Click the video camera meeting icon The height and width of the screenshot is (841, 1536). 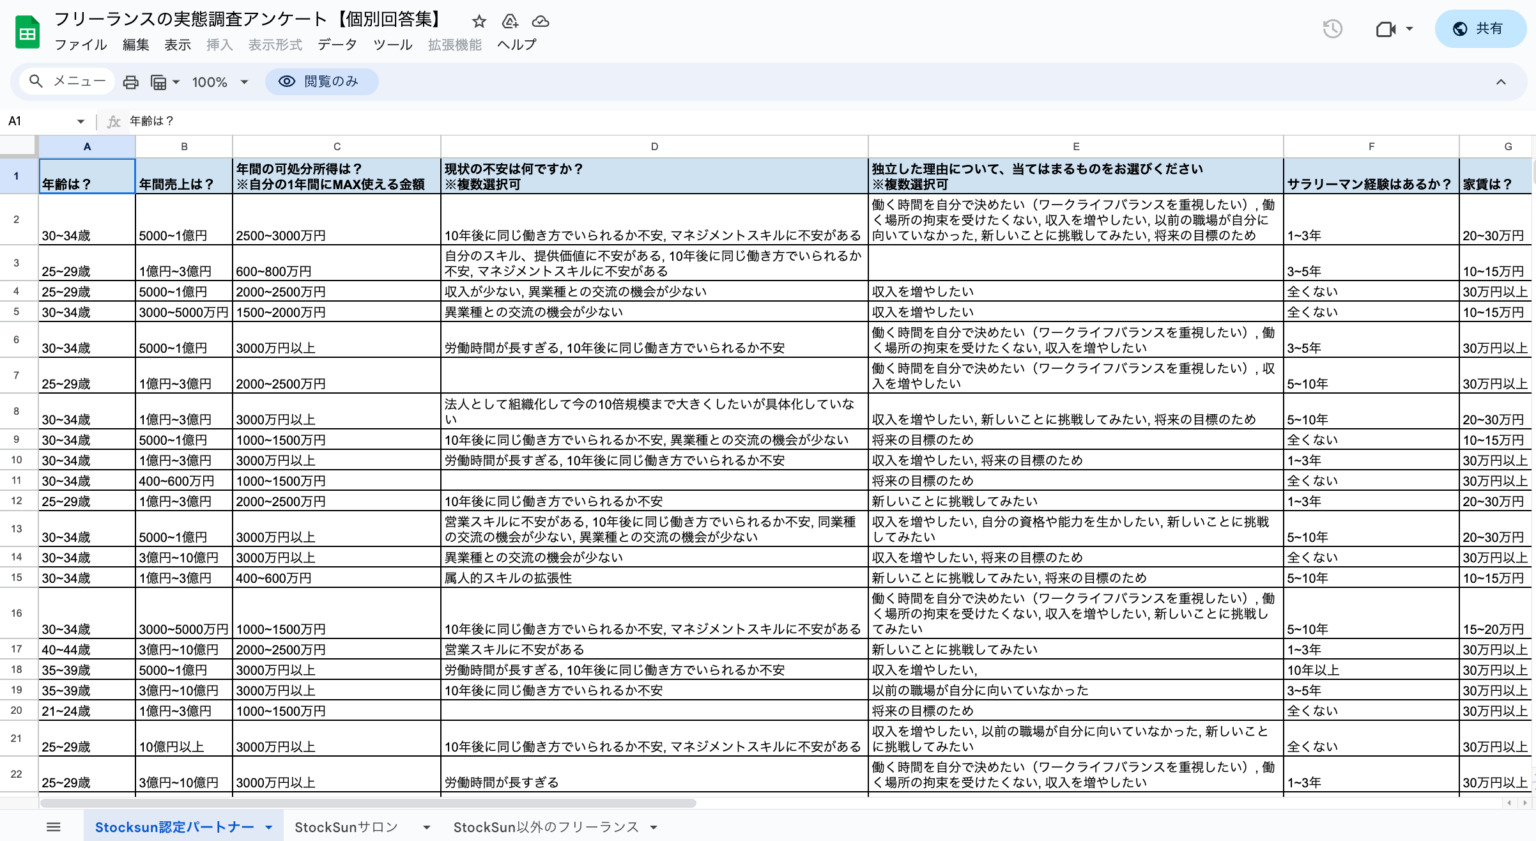tap(1386, 29)
